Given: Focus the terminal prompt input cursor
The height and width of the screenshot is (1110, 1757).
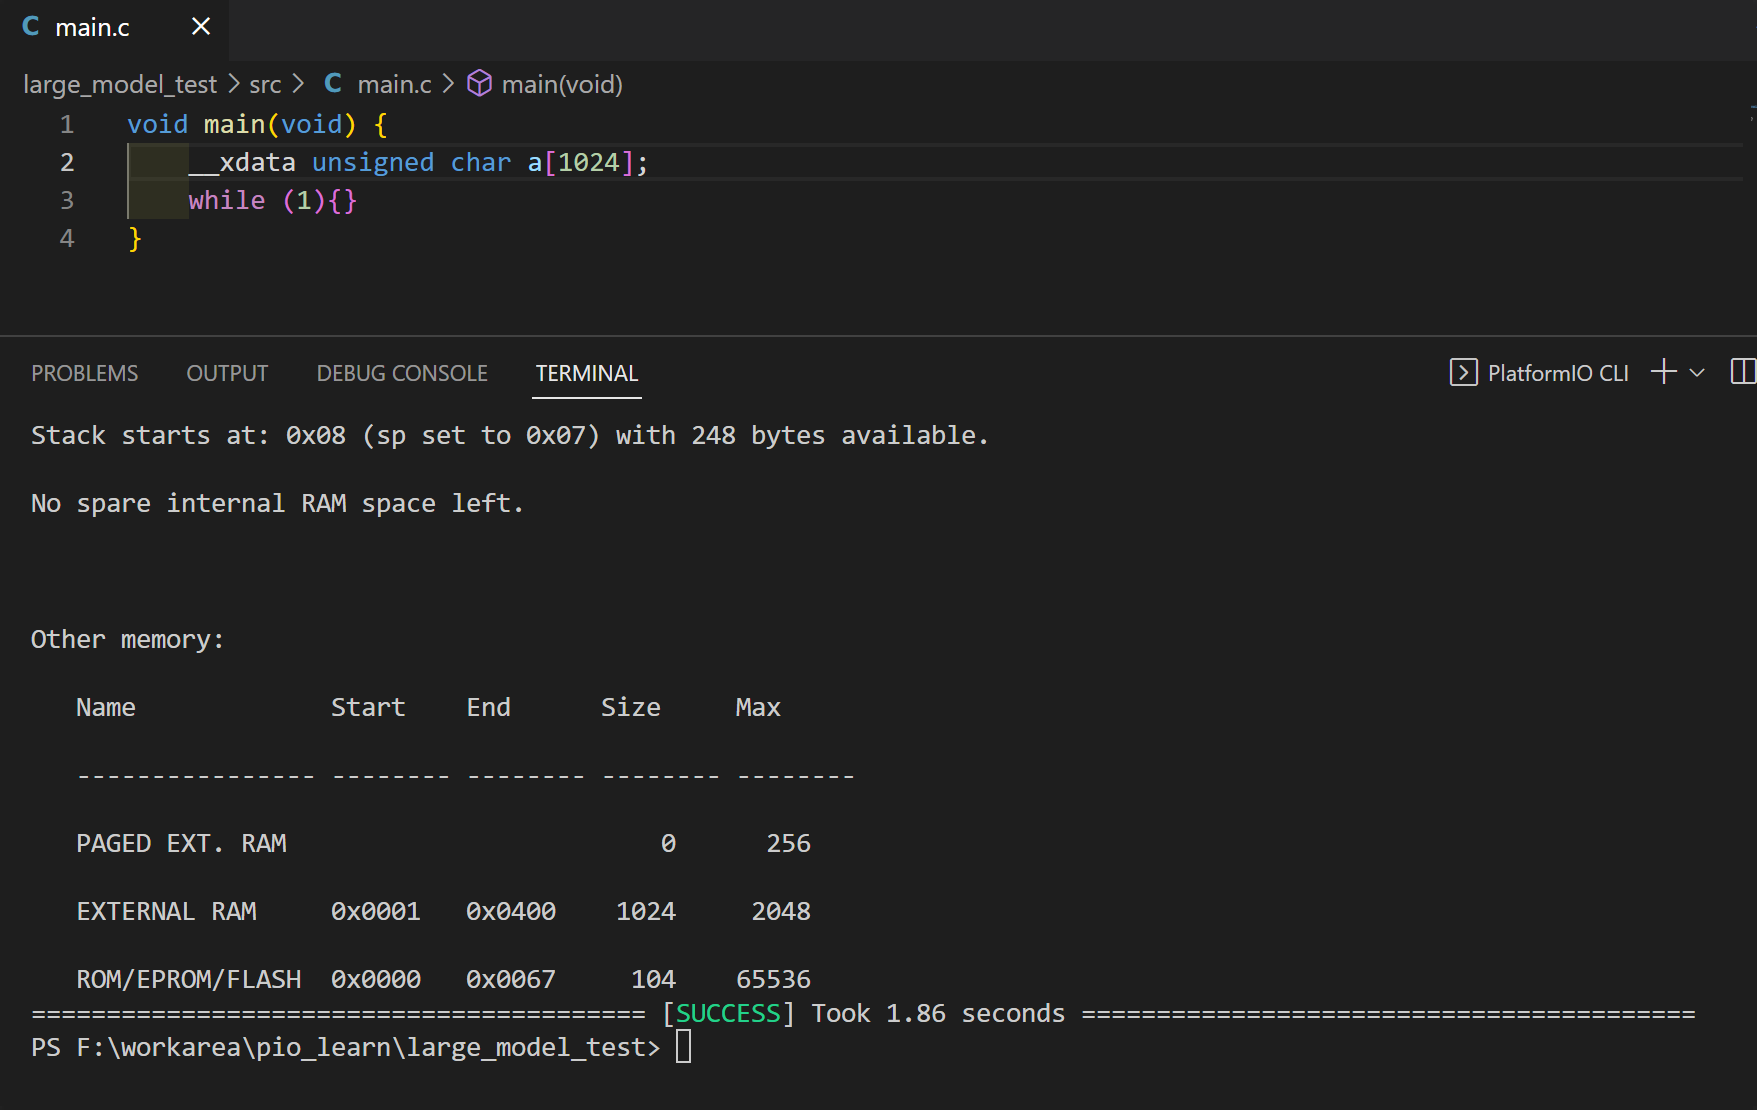Looking at the screenshot, I should [683, 1047].
